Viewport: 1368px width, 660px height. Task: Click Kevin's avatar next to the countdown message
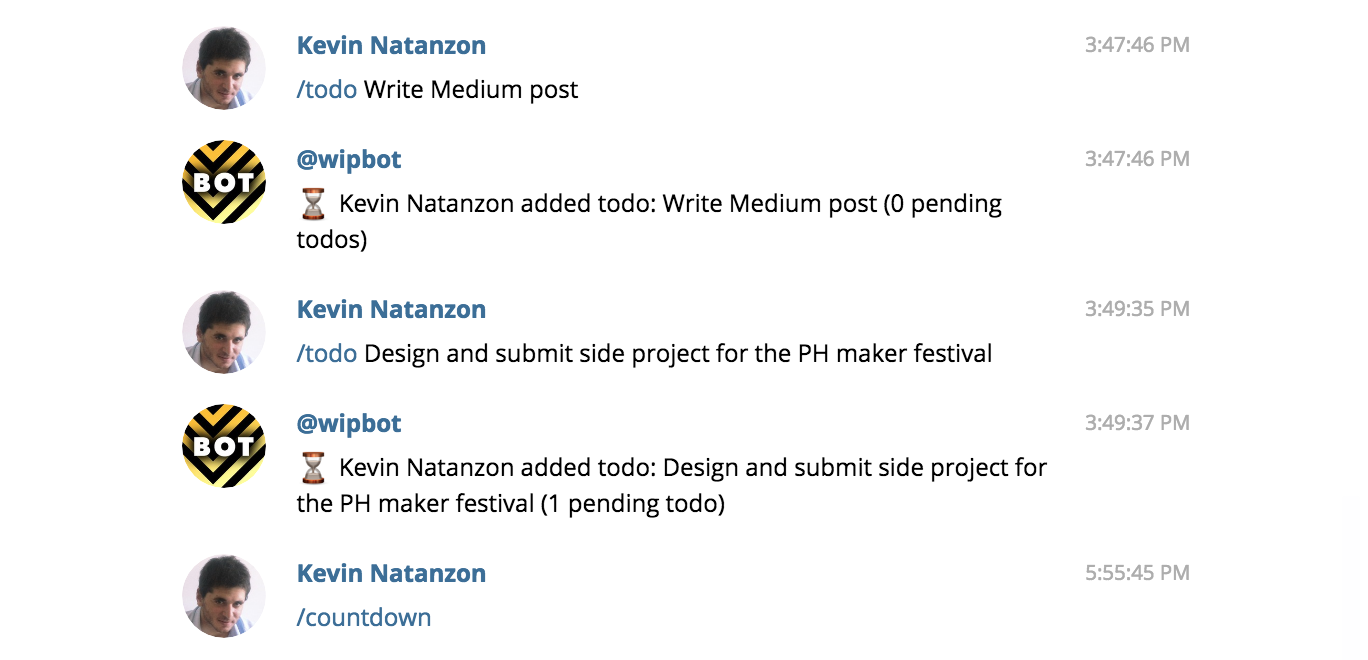pos(224,596)
